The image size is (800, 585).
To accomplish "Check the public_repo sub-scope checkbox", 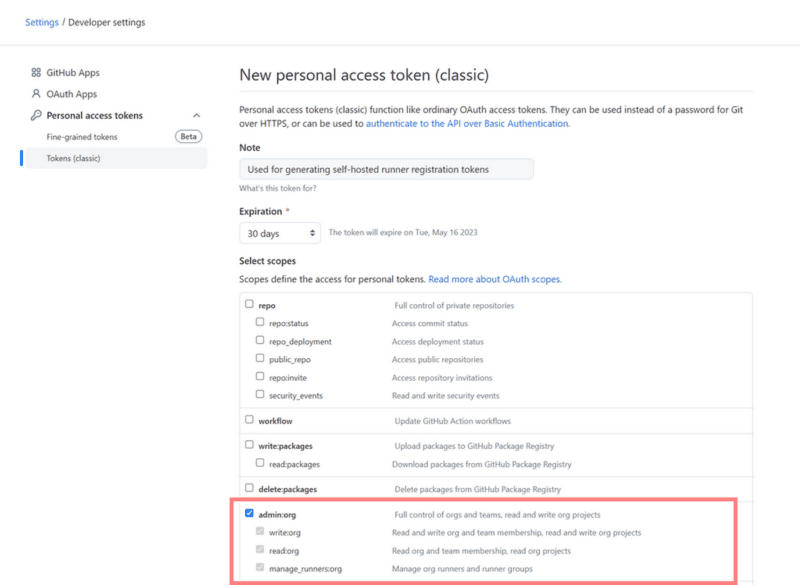I will 260,358.
